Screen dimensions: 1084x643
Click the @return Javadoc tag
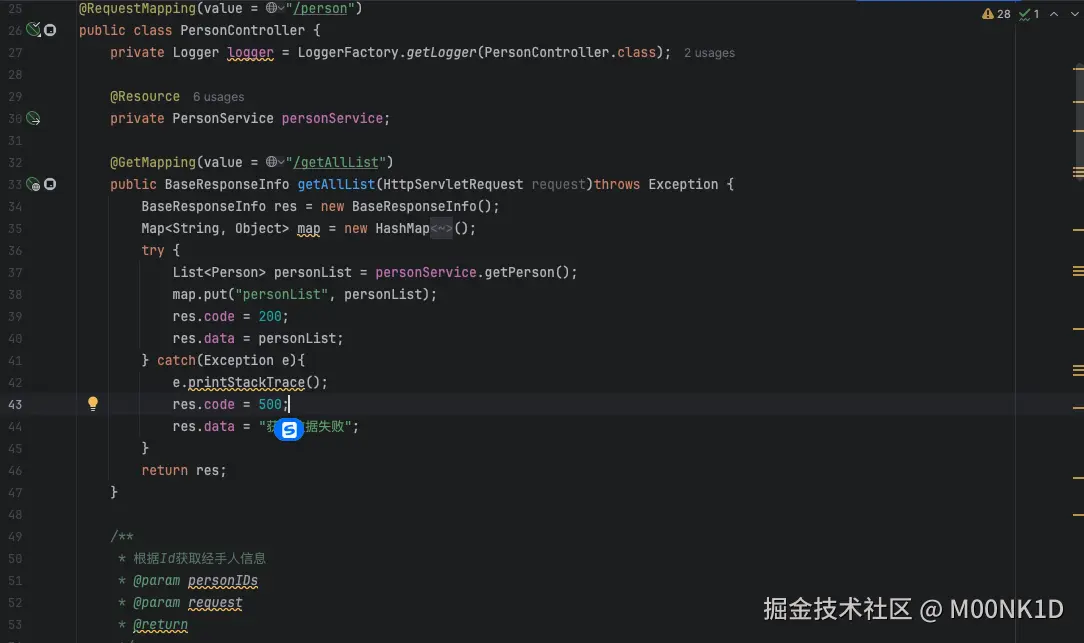pyautogui.click(x=159, y=624)
